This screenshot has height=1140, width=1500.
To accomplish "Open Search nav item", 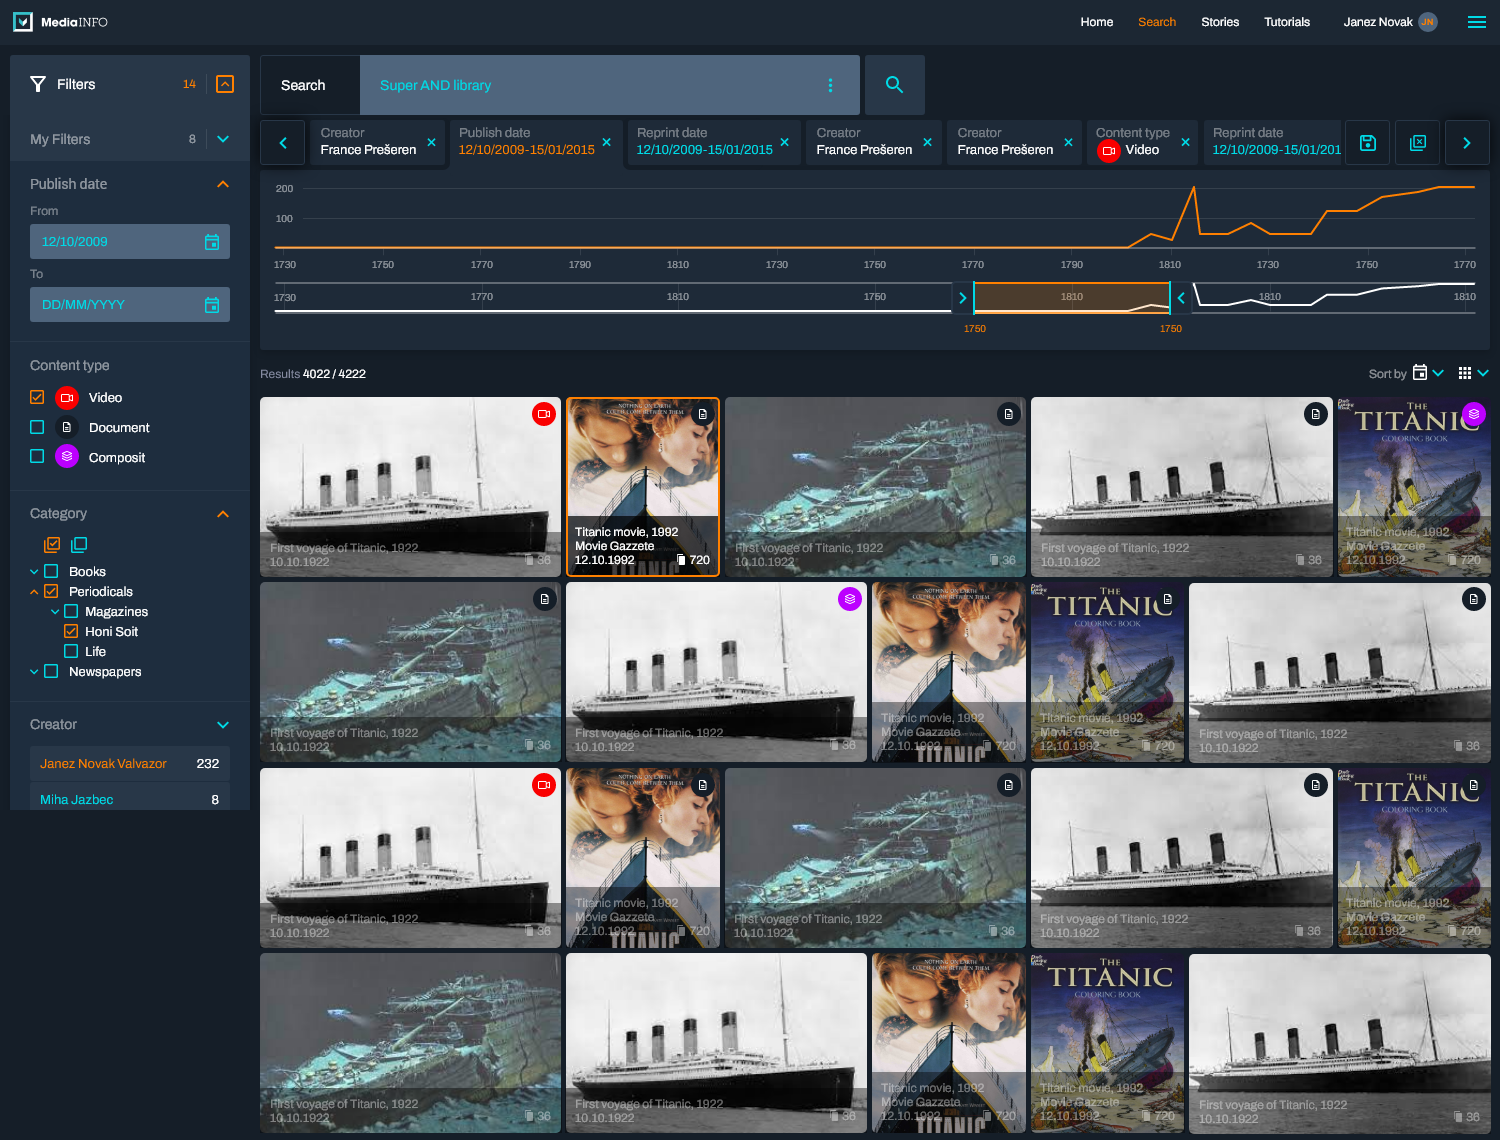I will (x=1157, y=22).
